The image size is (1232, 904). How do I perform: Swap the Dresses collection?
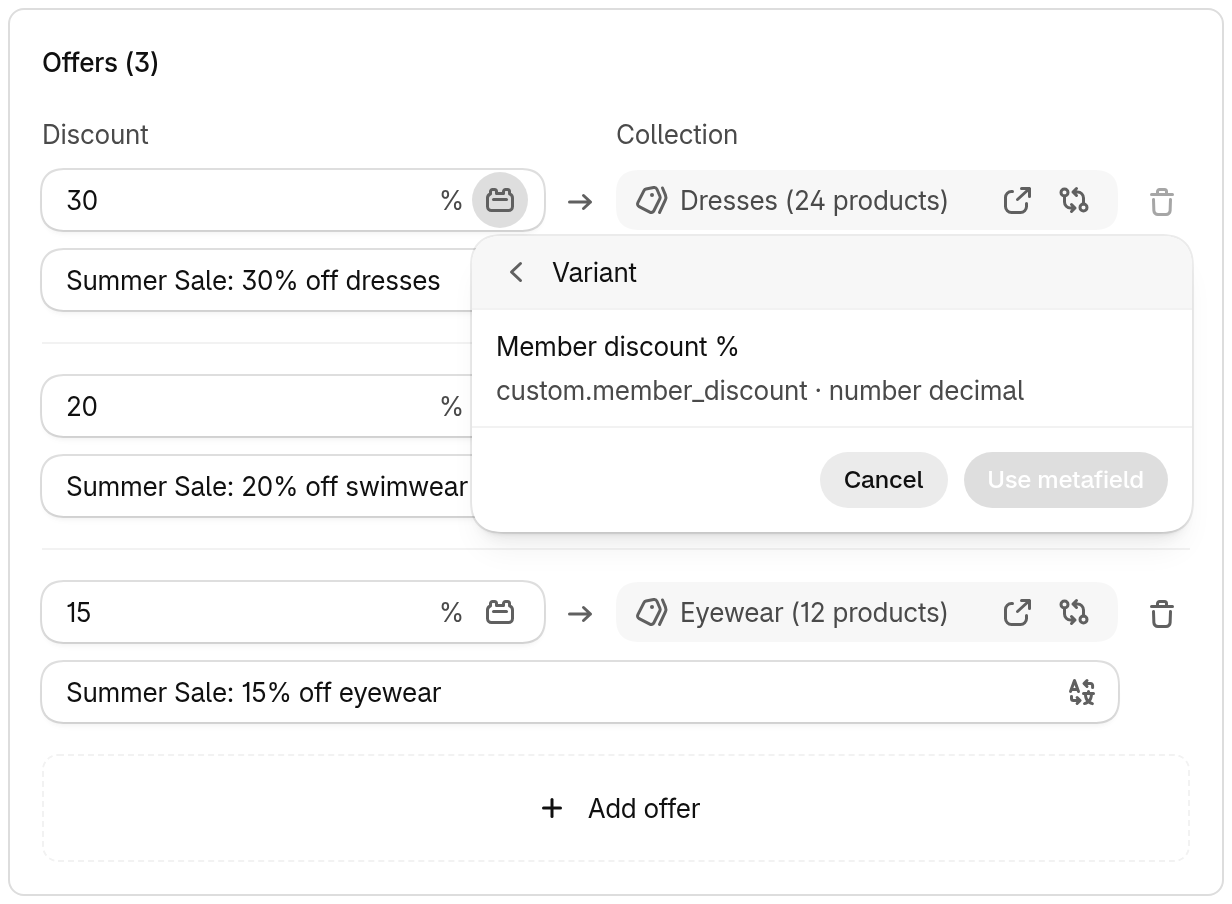point(1074,200)
